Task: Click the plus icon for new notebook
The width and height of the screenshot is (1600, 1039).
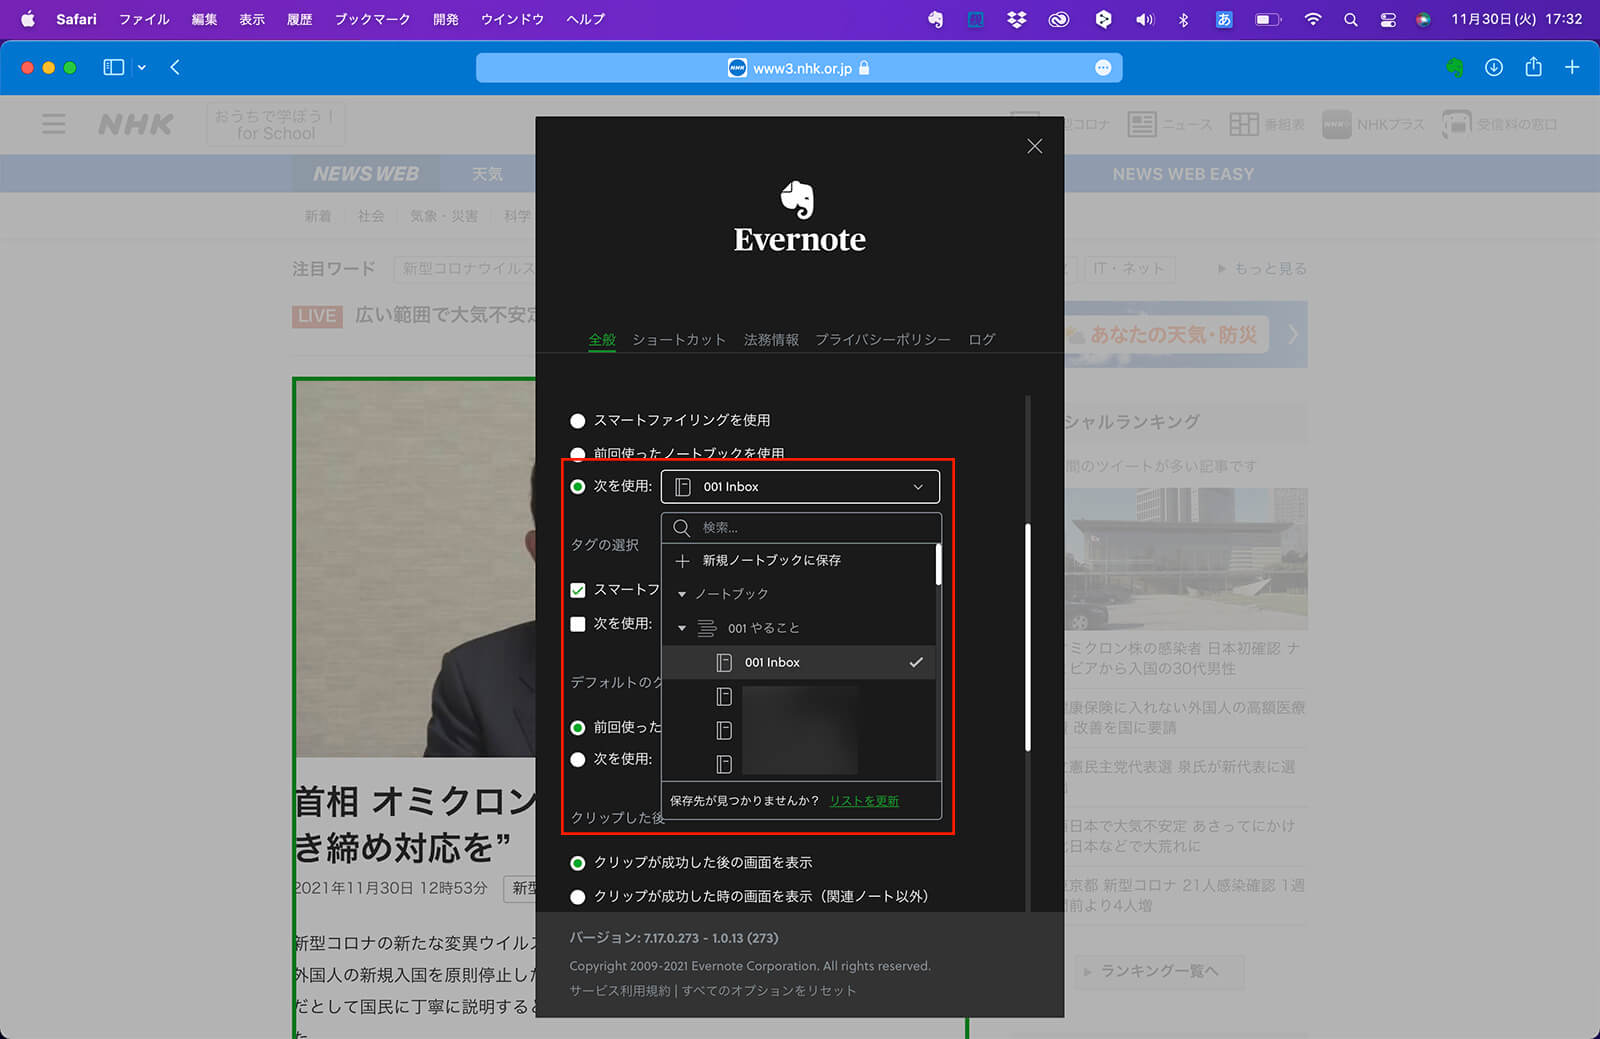Action: click(x=682, y=561)
